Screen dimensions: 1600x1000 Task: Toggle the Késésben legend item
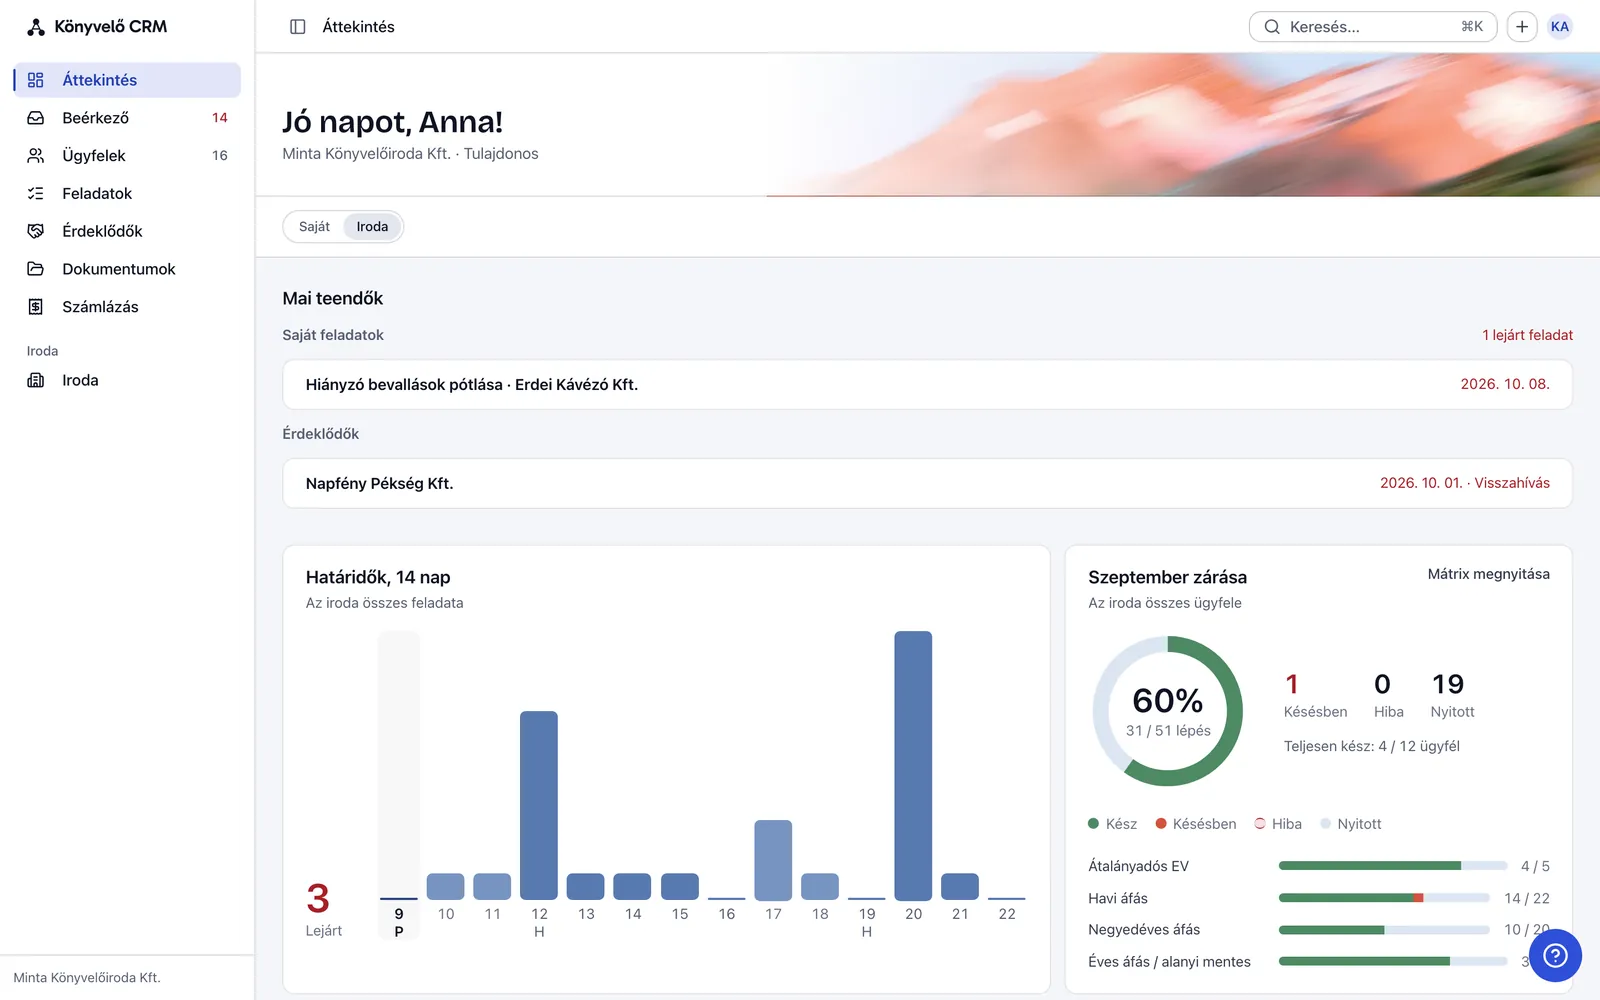point(1196,824)
